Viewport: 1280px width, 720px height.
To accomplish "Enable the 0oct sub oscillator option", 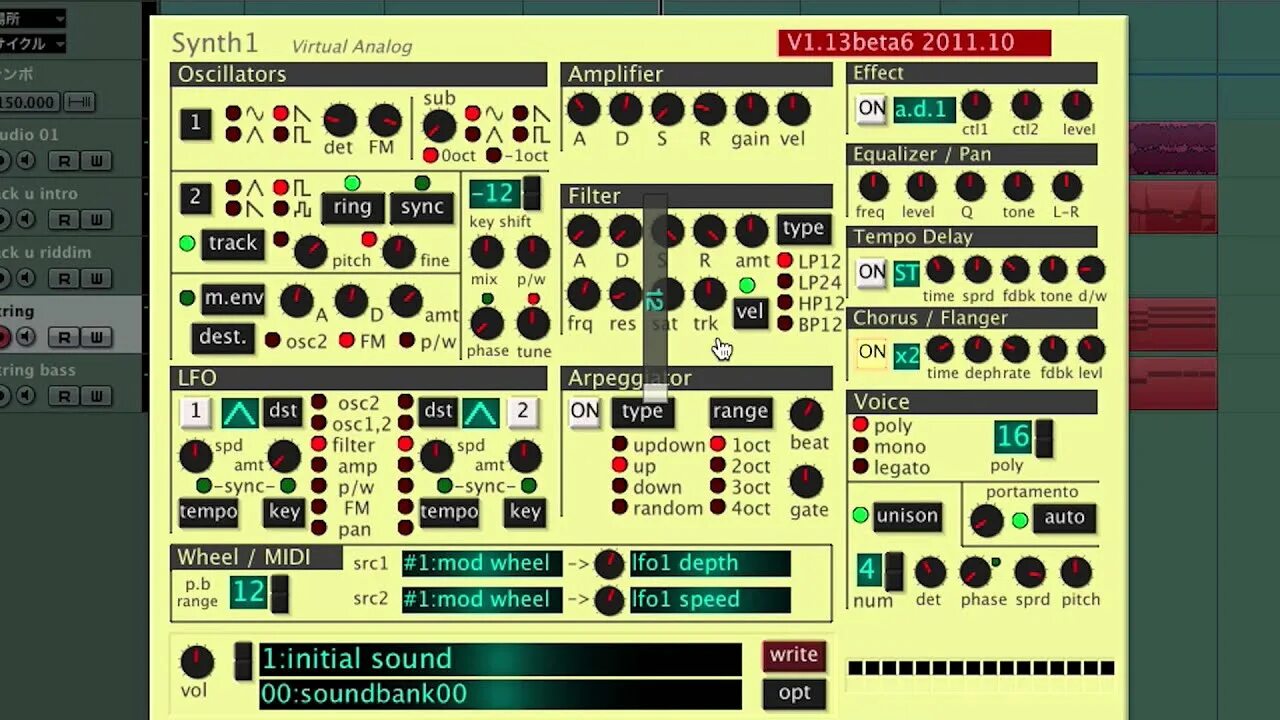I will pos(431,156).
